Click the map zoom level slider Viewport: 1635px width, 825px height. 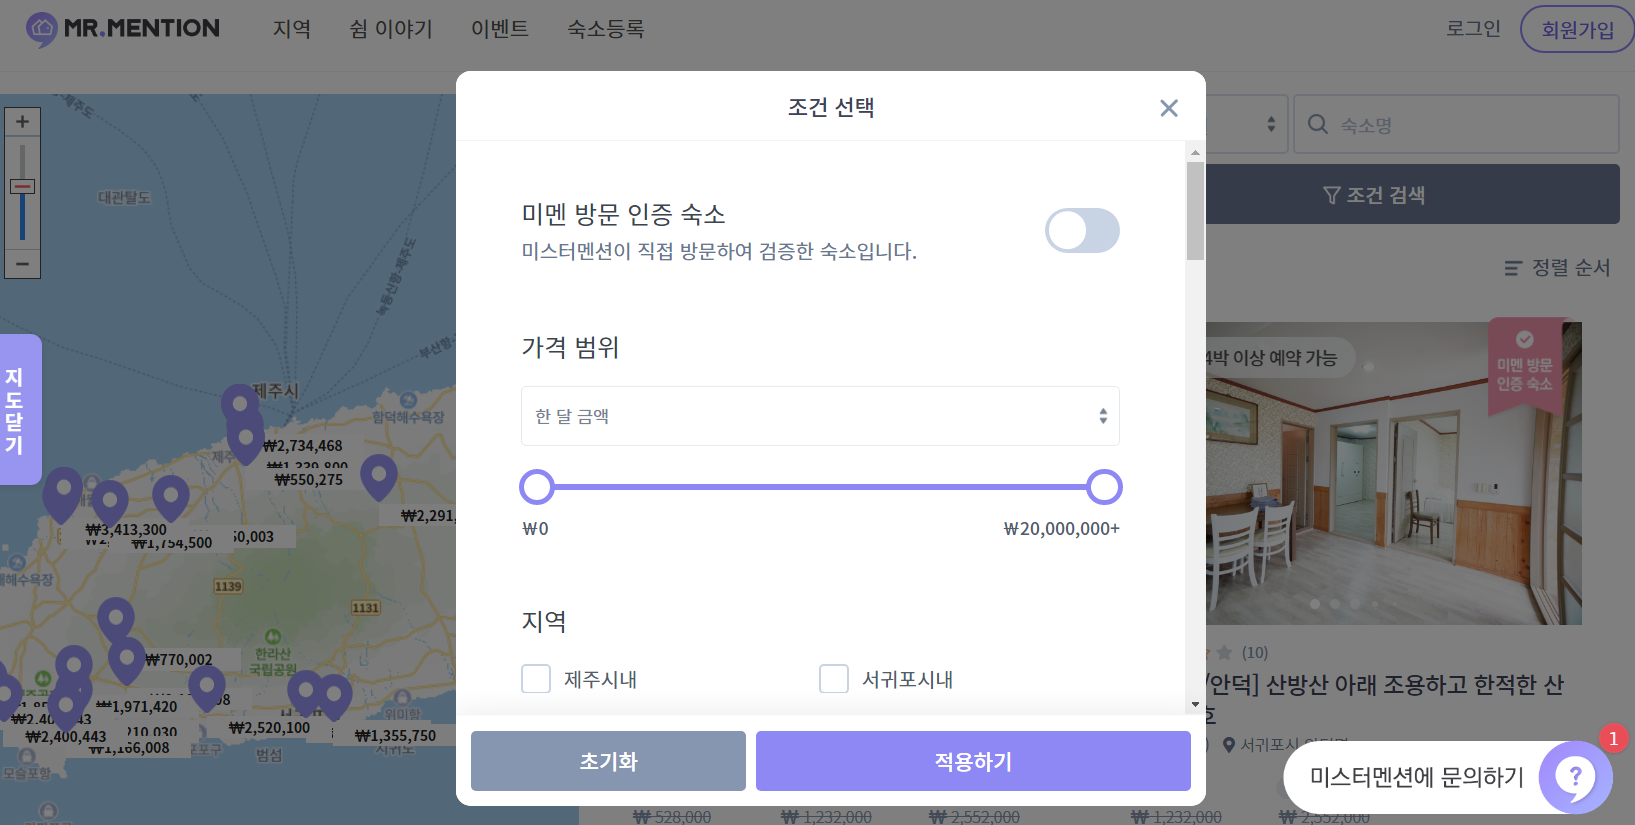(22, 187)
